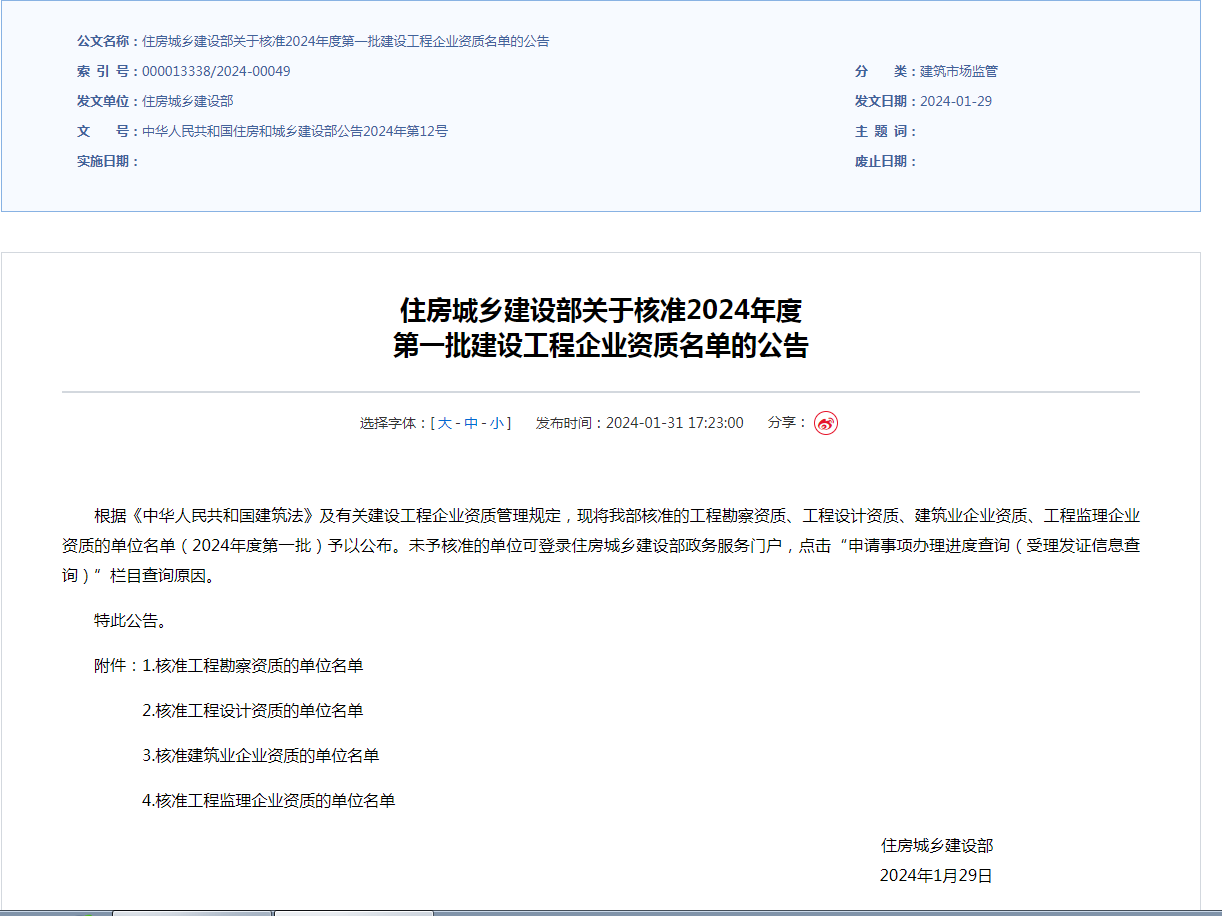Share the announcement via the Weibo icon
The image size is (1222, 916).
coord(826,422)
